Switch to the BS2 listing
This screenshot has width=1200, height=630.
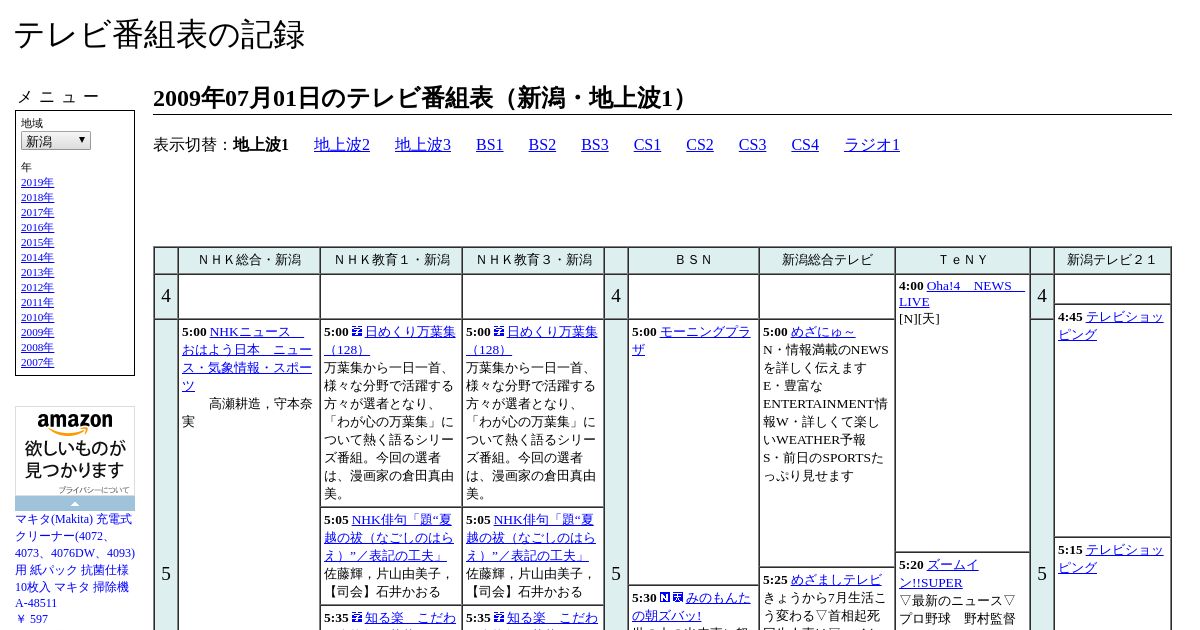(542, 145)
